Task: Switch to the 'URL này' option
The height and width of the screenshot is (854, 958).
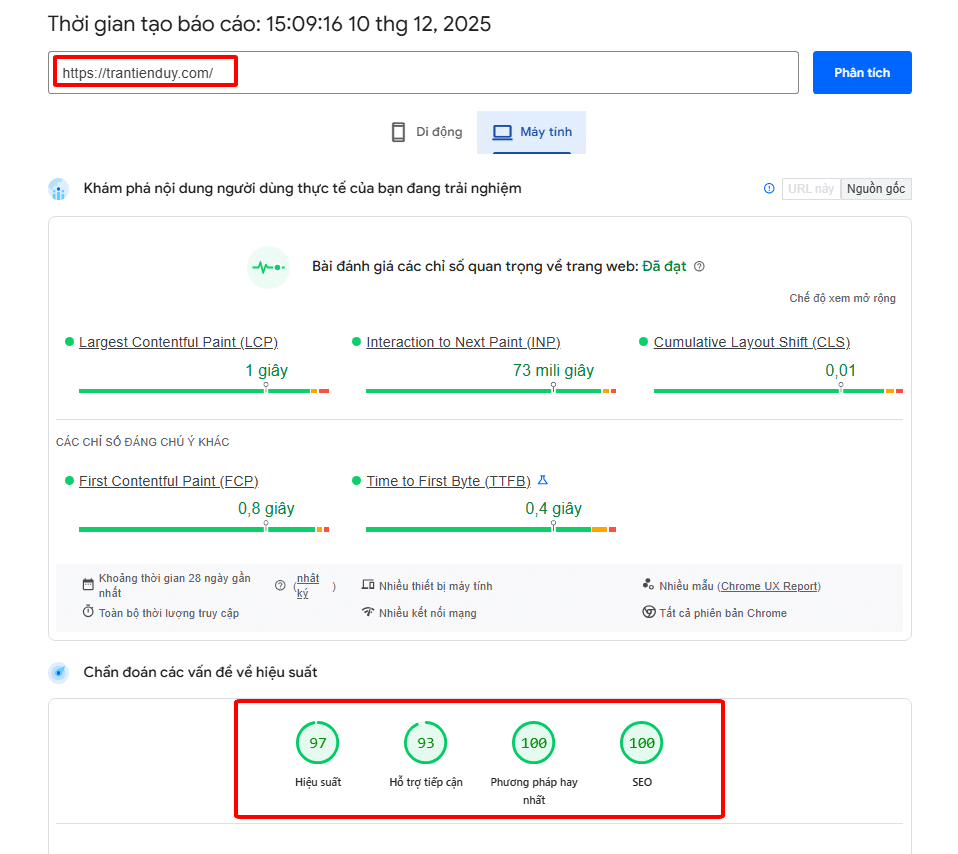Action: point(811,188)
